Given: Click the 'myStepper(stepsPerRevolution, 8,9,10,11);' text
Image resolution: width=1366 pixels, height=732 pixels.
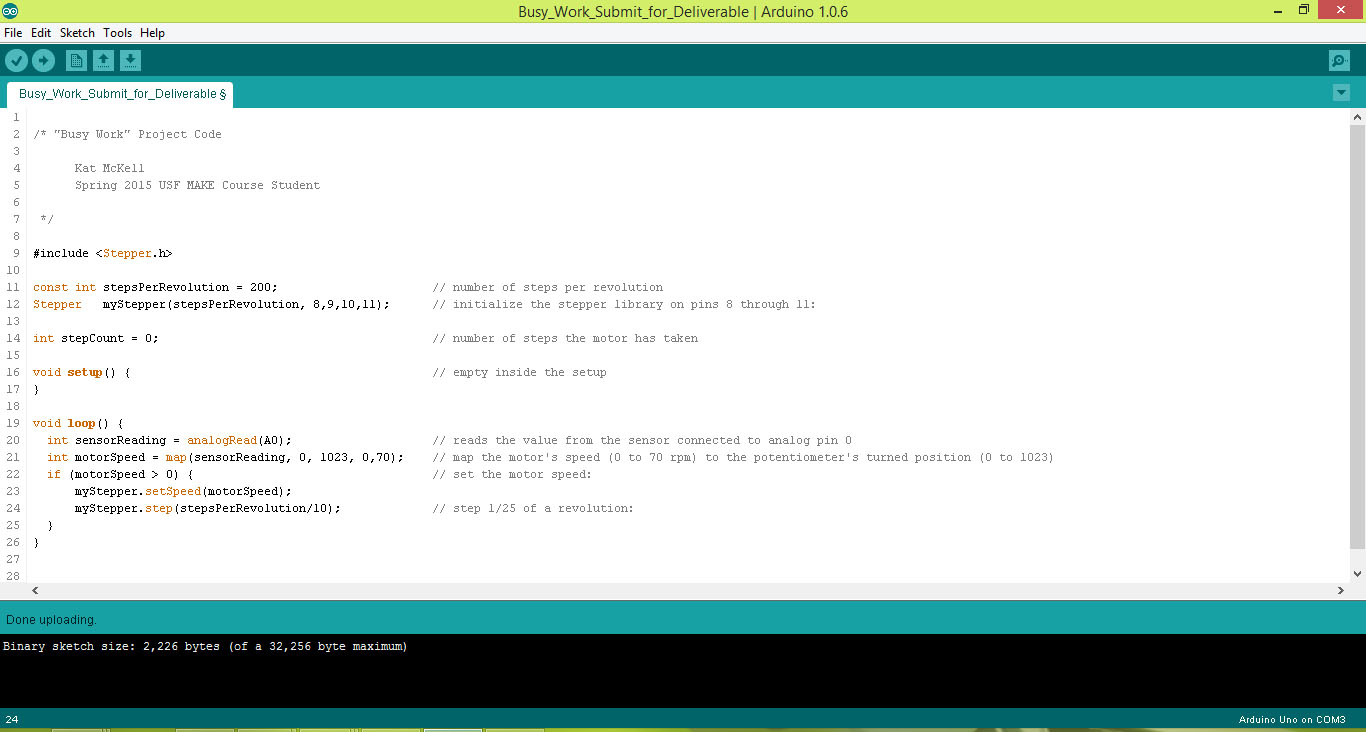Looking at the screenshot, I should (246, 304).
